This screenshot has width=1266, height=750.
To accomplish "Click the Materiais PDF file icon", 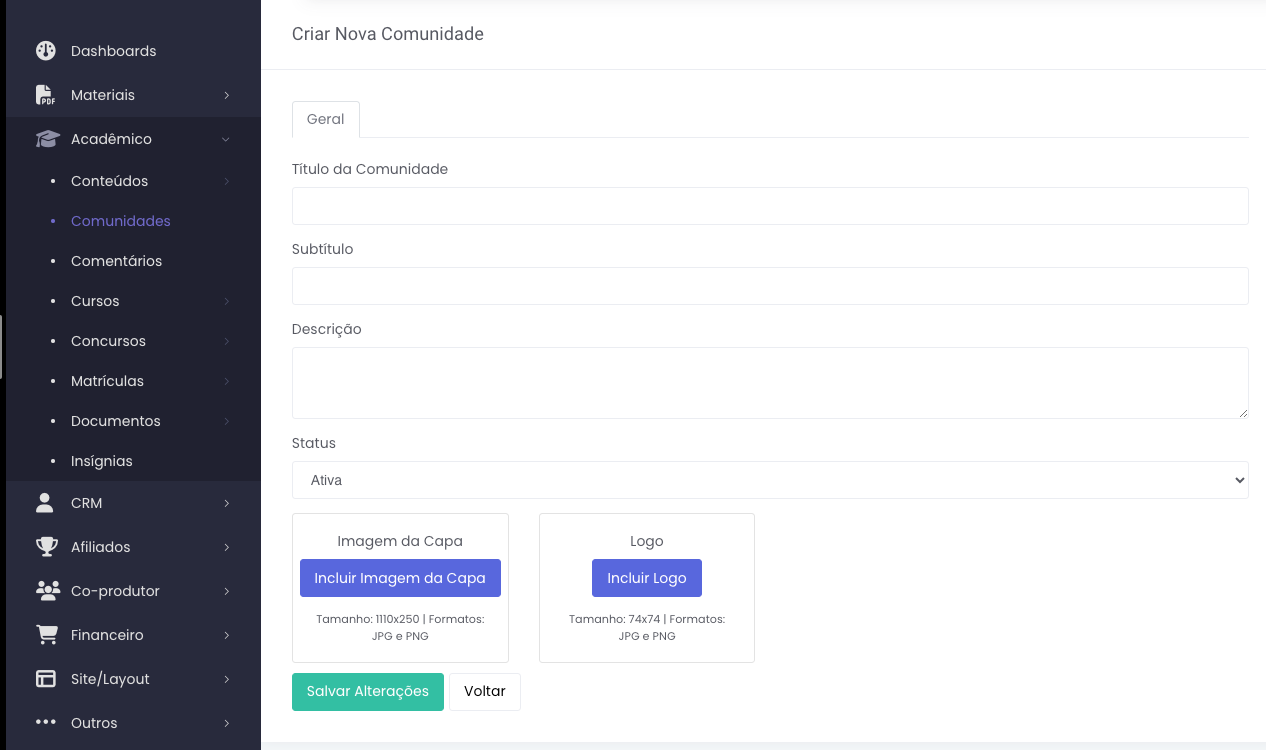I will (46, 95).
